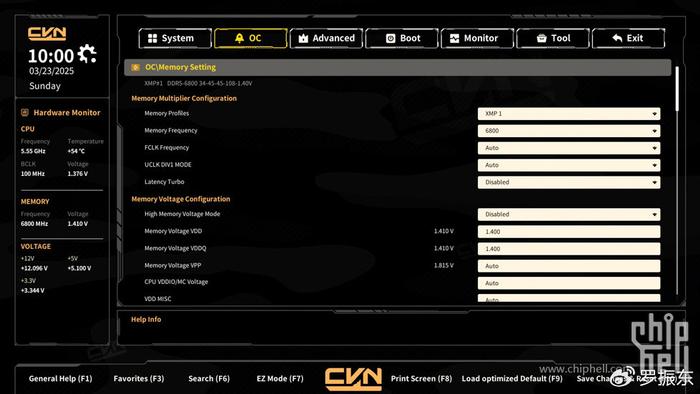This screenshot has height=394, width=700.
Task: Click Memory Voltage VPP input field
Action: [x=569, y=266]
